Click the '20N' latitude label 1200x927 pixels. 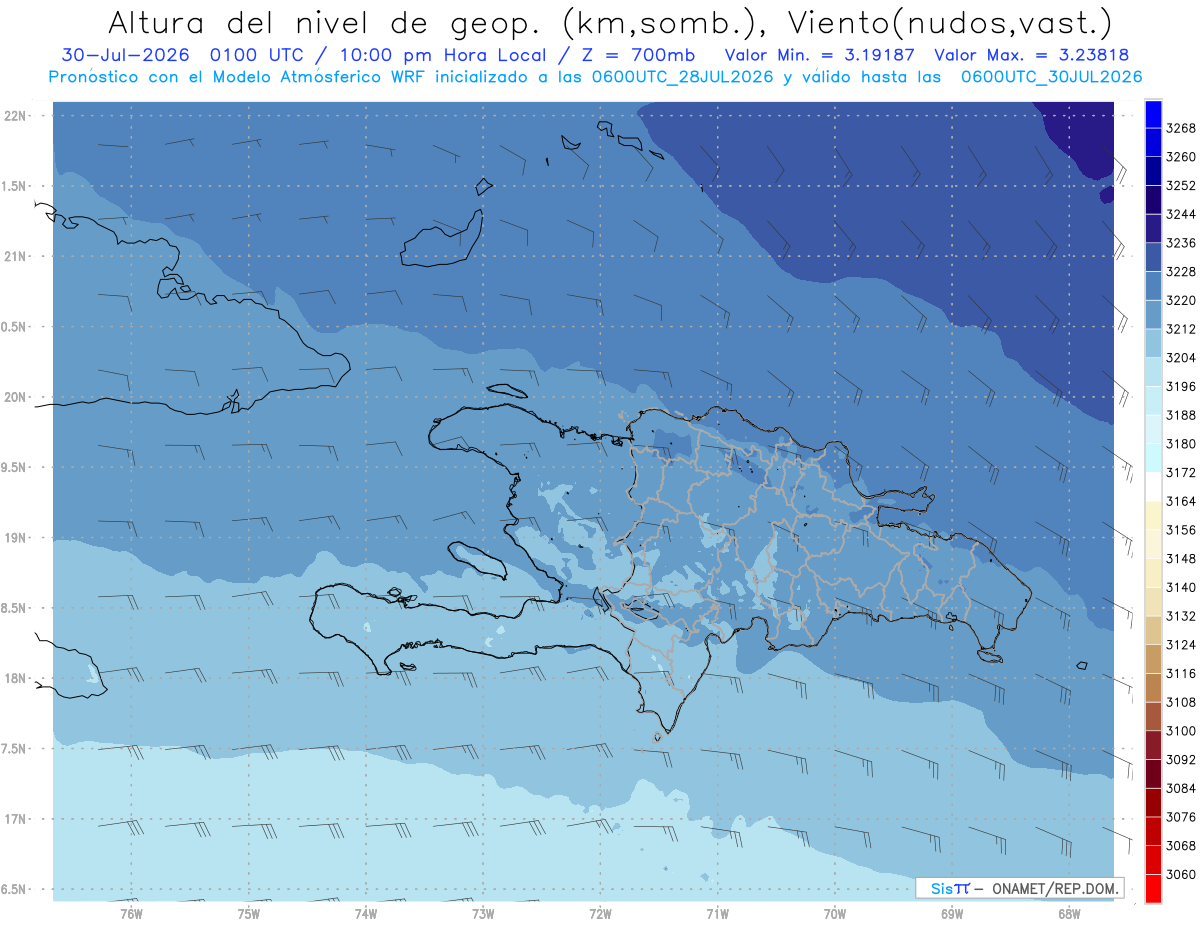pyautogui.click(x=15, y=397)
